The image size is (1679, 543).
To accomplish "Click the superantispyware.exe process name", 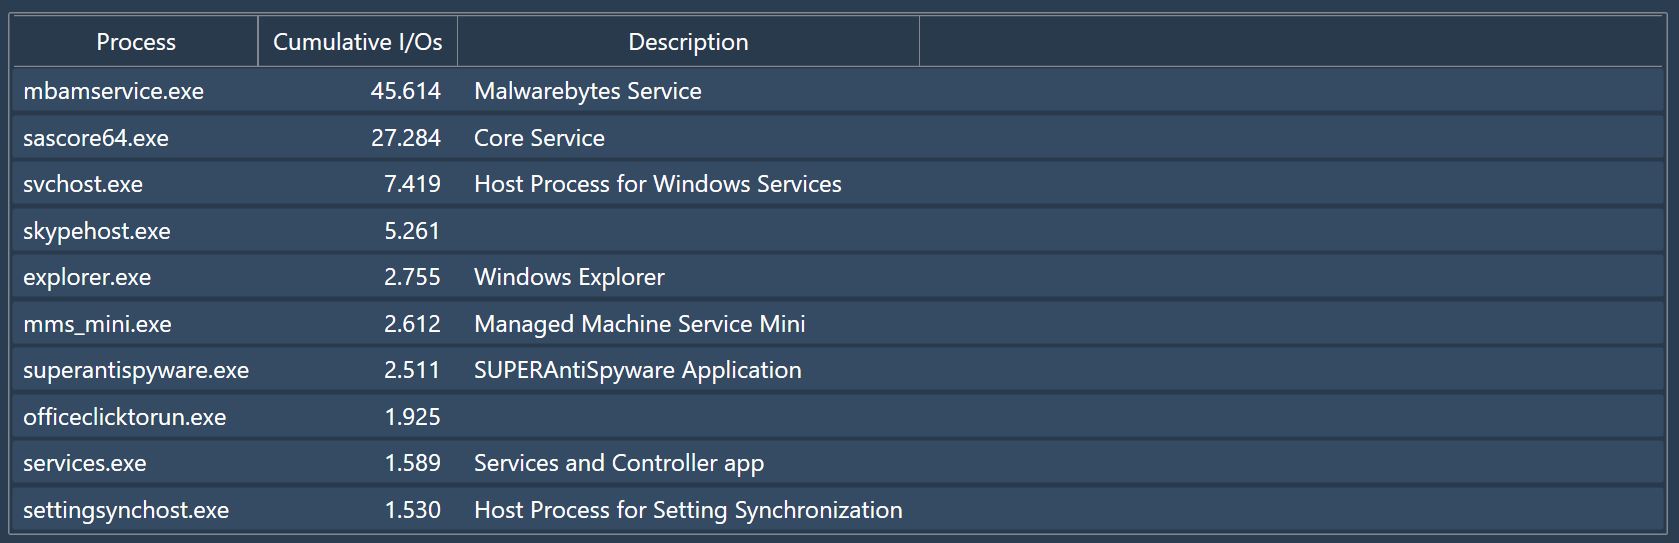I will pyautogui.click(x=136, y=370).
